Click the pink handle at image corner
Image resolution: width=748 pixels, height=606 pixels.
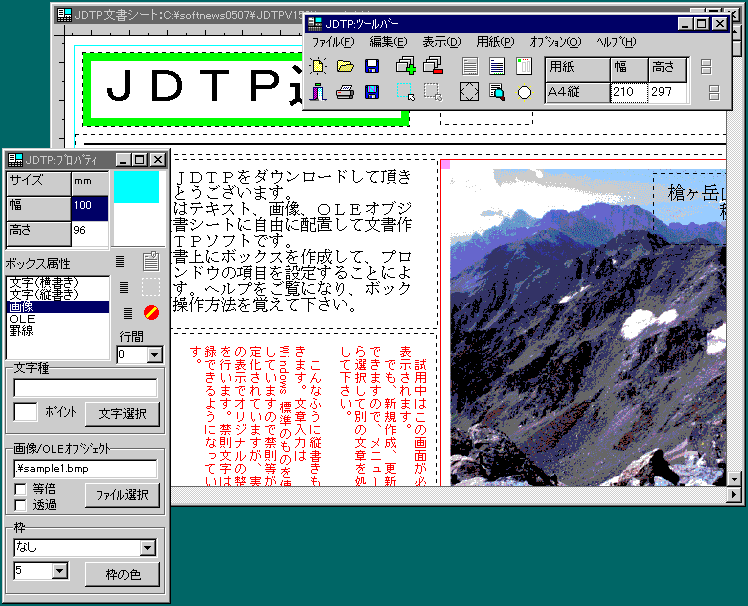coord(446,165)
